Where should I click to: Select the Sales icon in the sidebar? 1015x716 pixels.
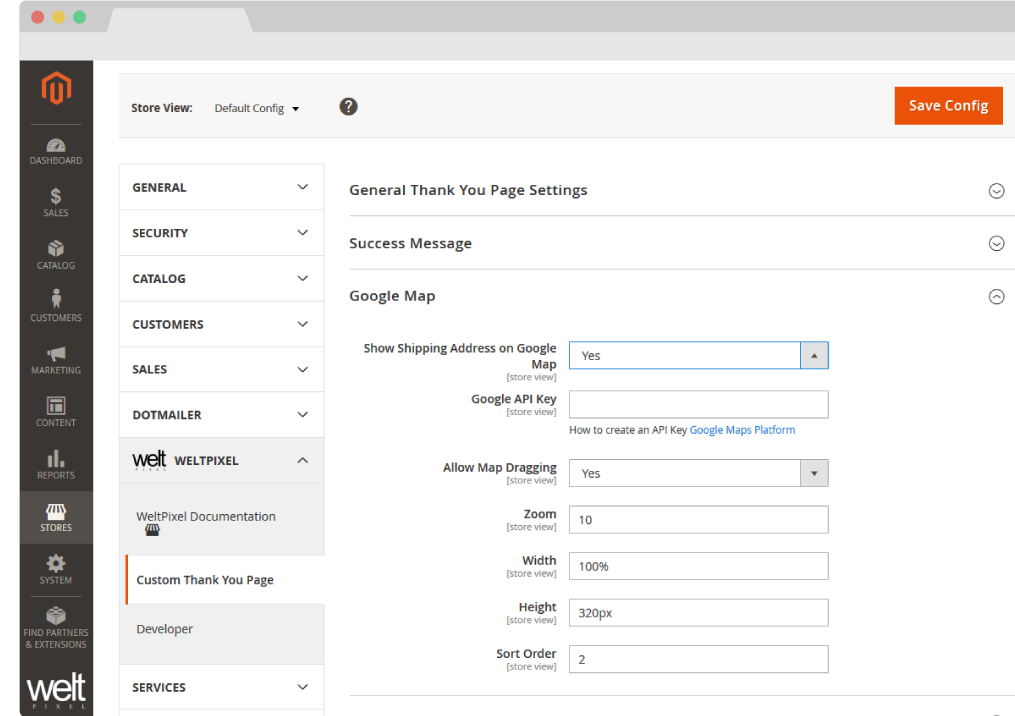coord(56,198)
